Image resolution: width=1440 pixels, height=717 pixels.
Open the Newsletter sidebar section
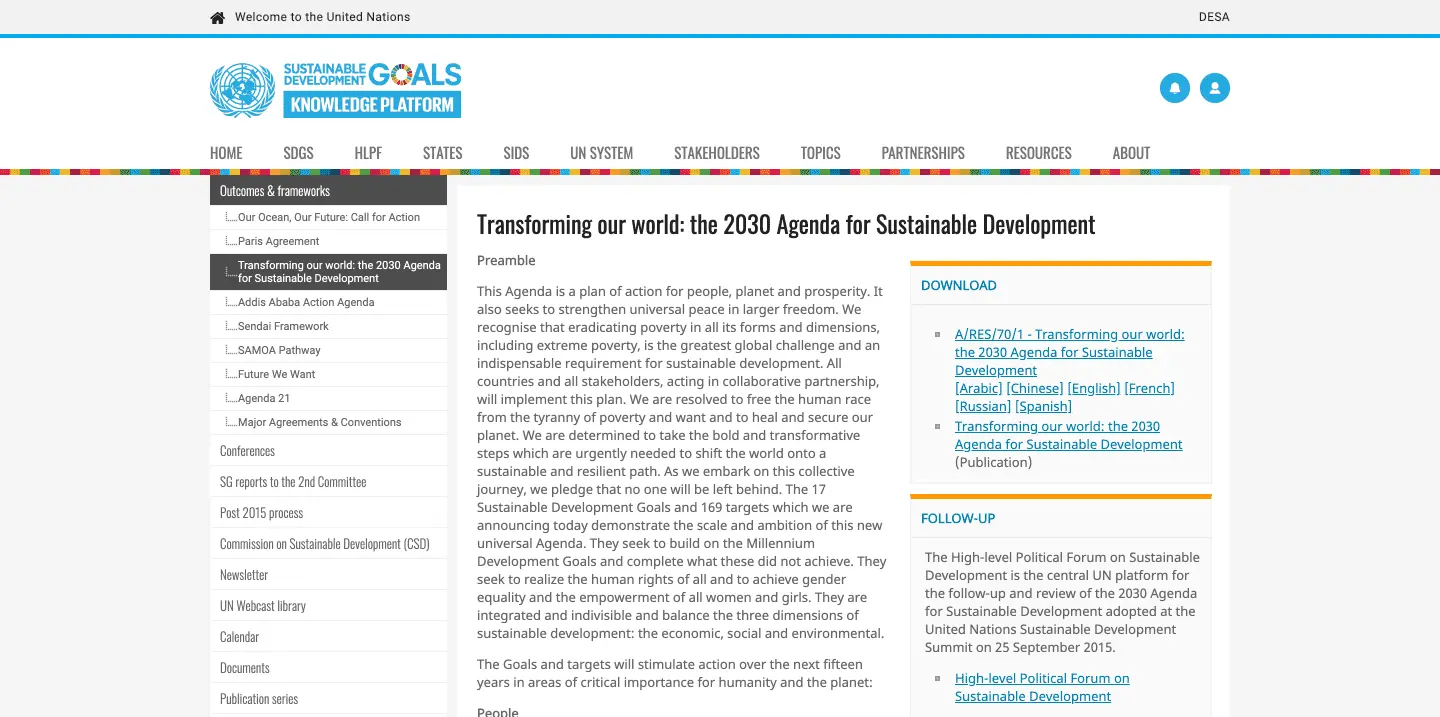pyautogui.click(x=328, y=575)
